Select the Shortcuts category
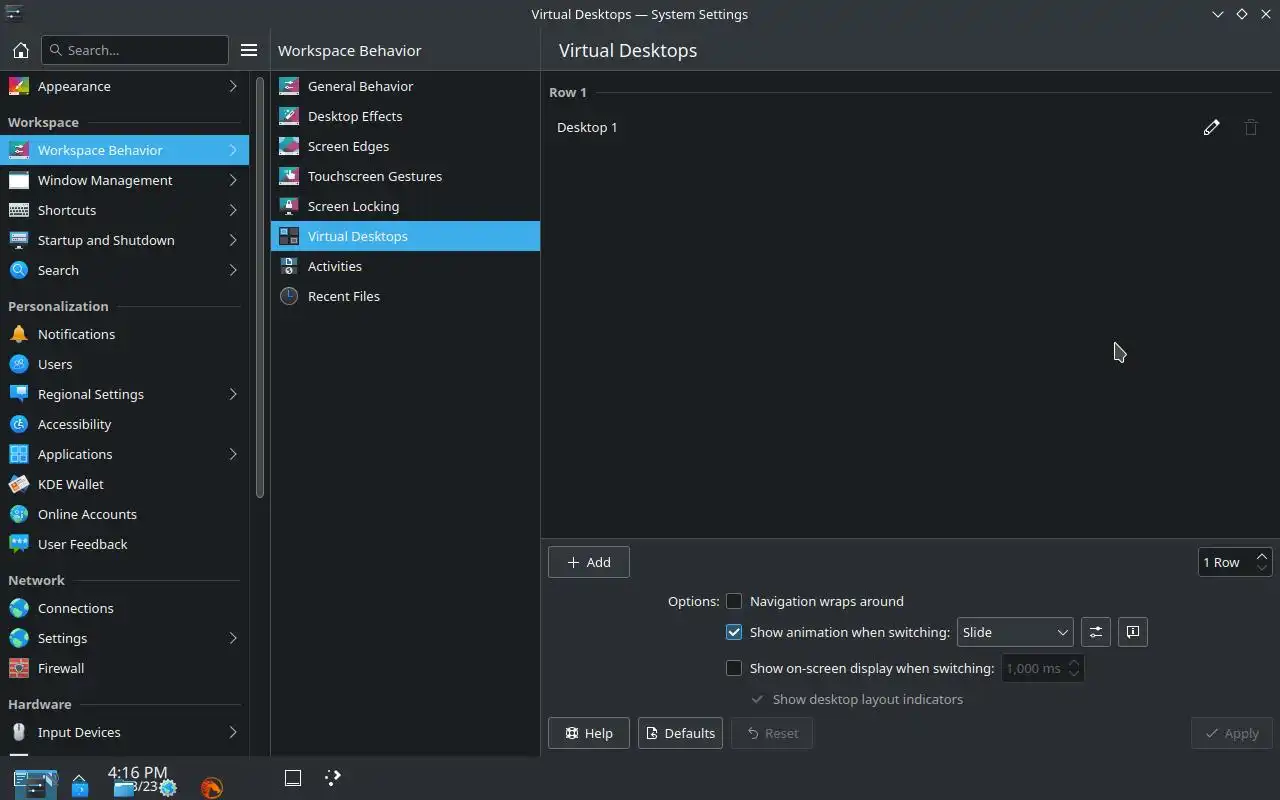This screenshot has width=1280, height=800. pyautogui.click(x=124, y=210)
